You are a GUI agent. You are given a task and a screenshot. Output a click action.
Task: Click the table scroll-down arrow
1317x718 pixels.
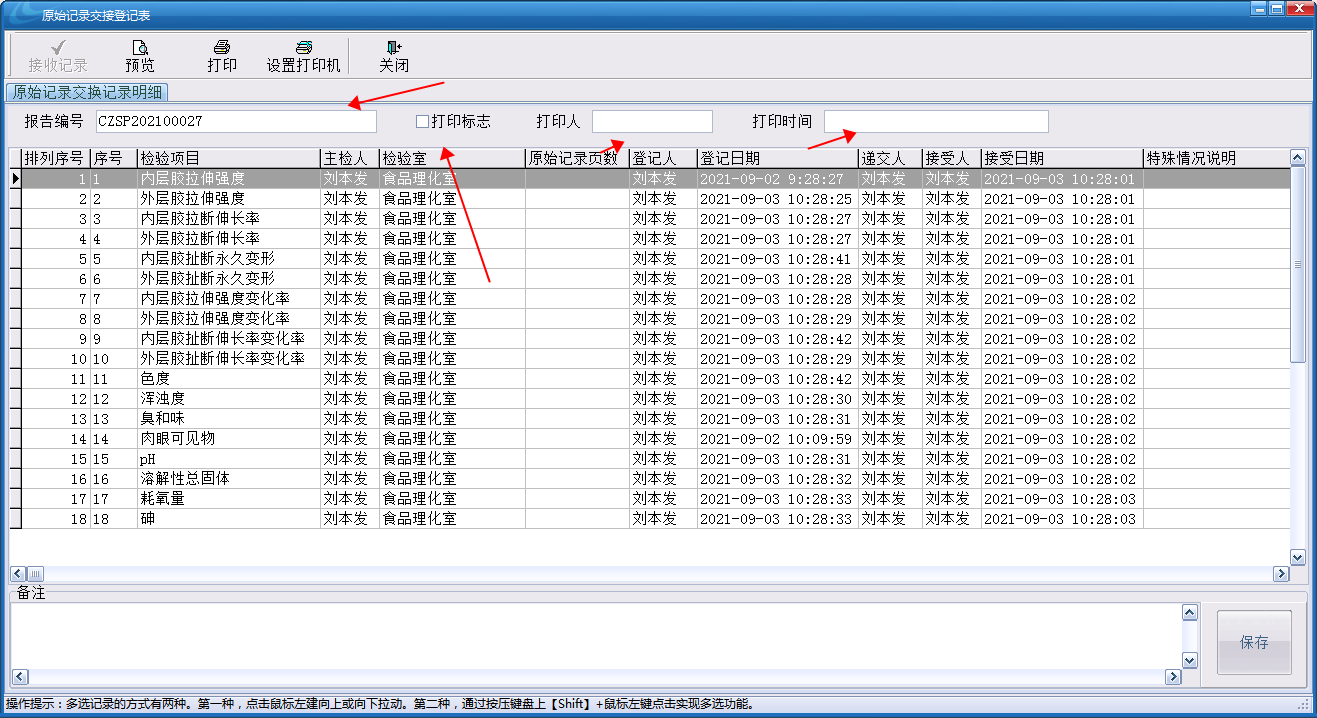[1297, 557]
